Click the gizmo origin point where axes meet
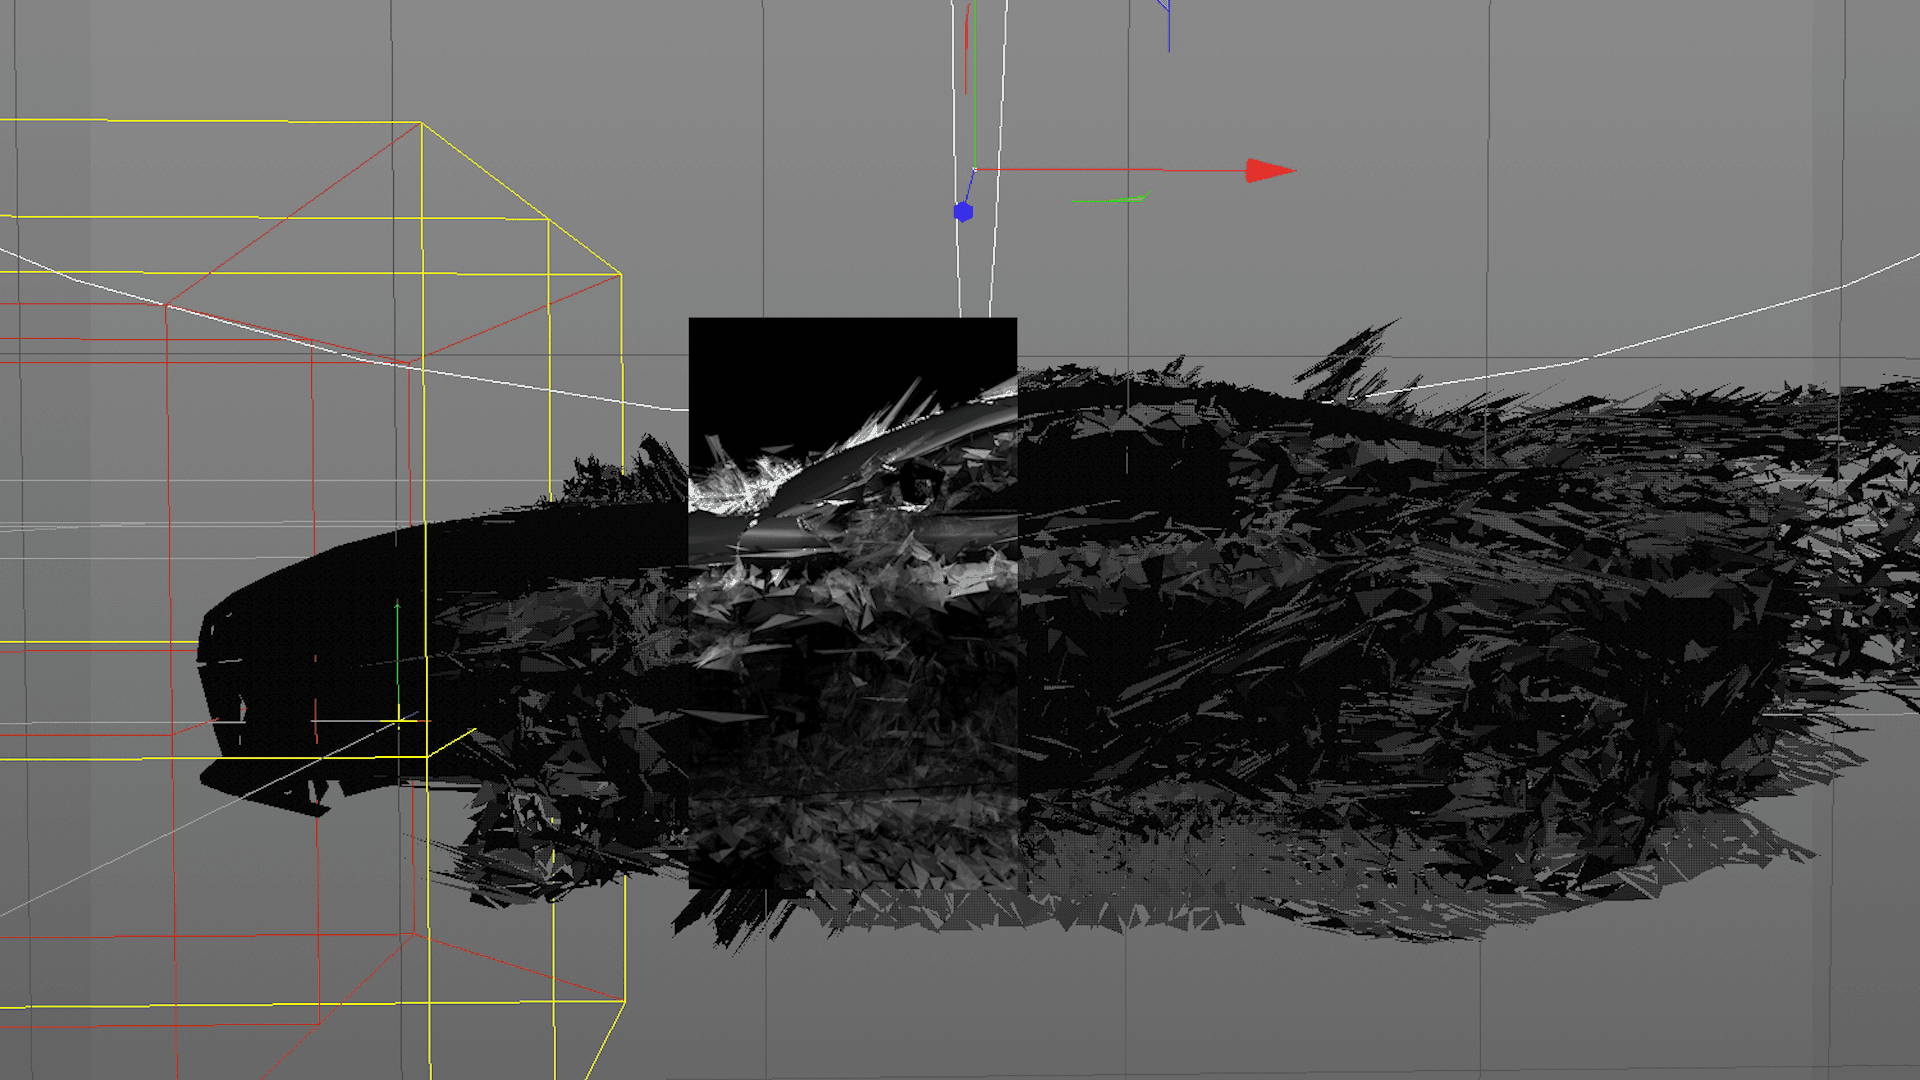The height and width of the screenshot is (1080, 1920). (975, 169)
